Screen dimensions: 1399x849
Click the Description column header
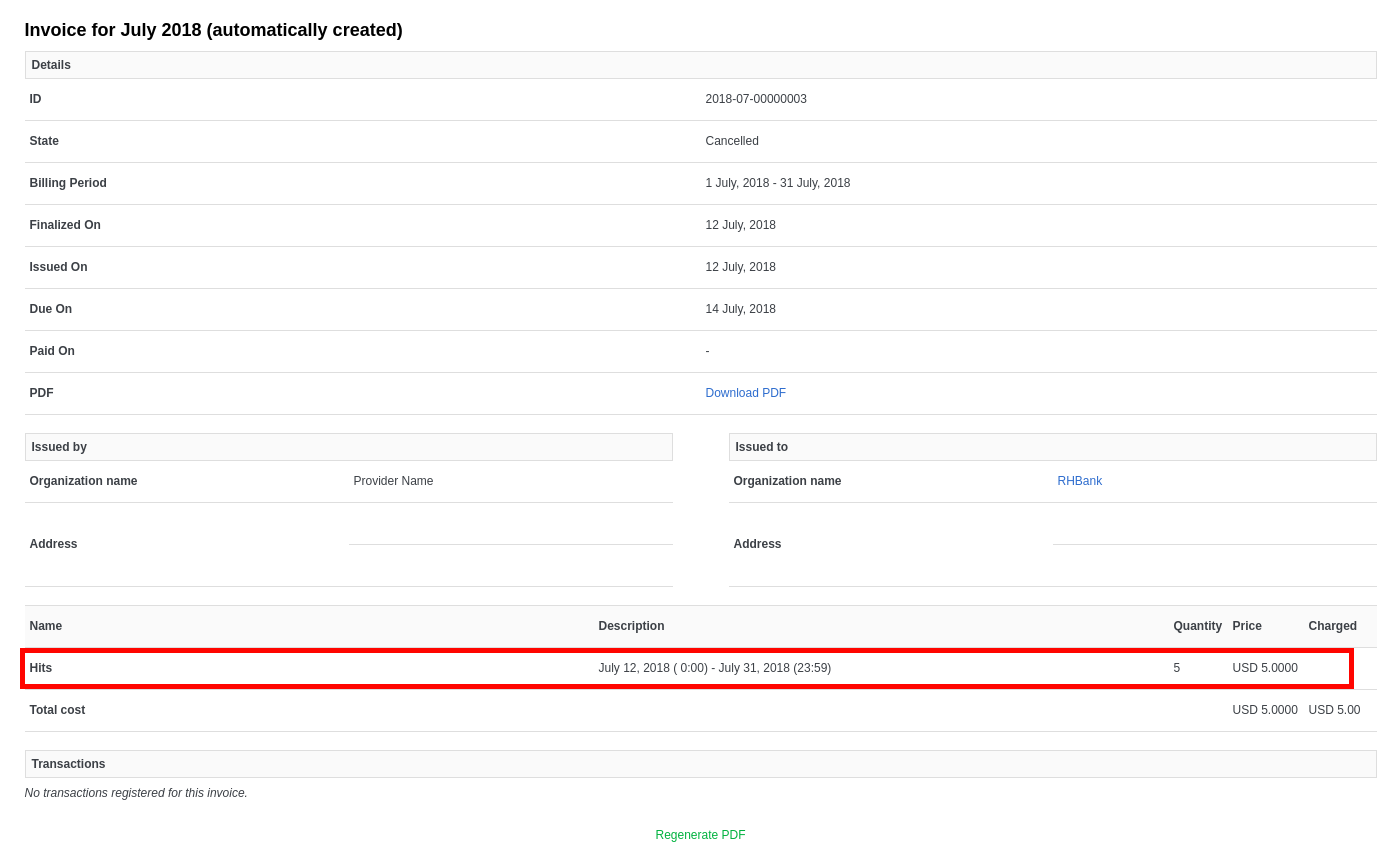pyautogui.click(x=631, y=626)
